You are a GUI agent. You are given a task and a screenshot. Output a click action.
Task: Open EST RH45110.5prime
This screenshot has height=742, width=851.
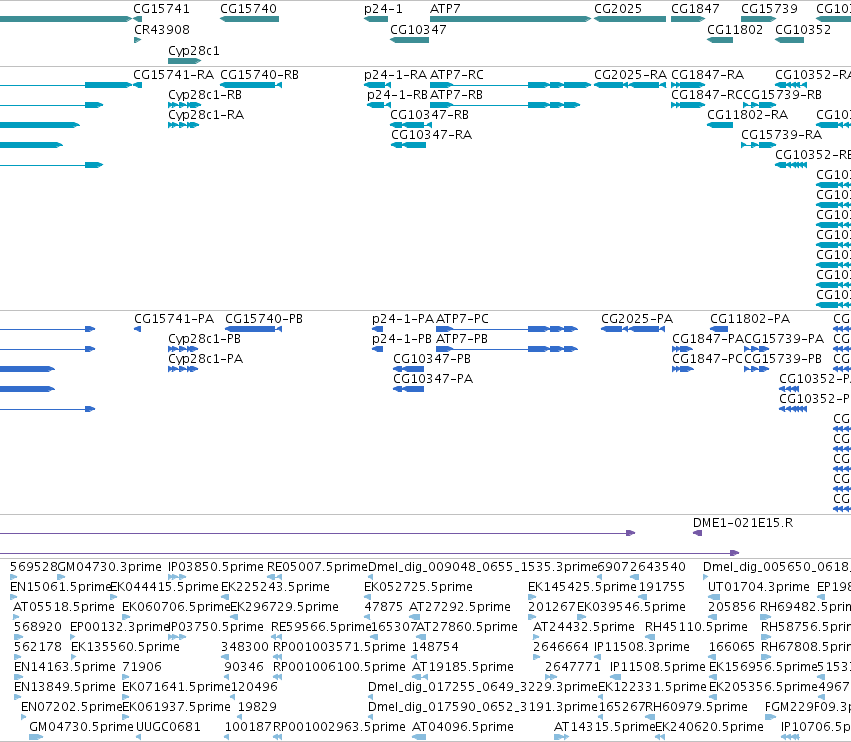696,626
